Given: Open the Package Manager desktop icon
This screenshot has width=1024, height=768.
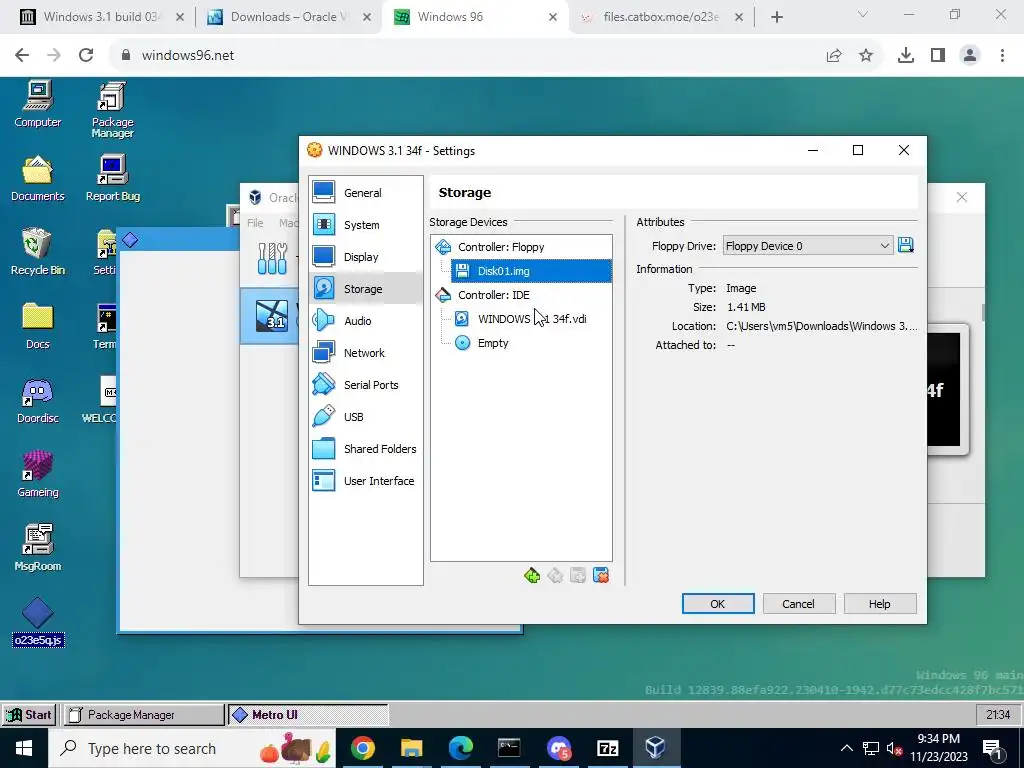Looking at the screenshot, I should tap(112, 110).
